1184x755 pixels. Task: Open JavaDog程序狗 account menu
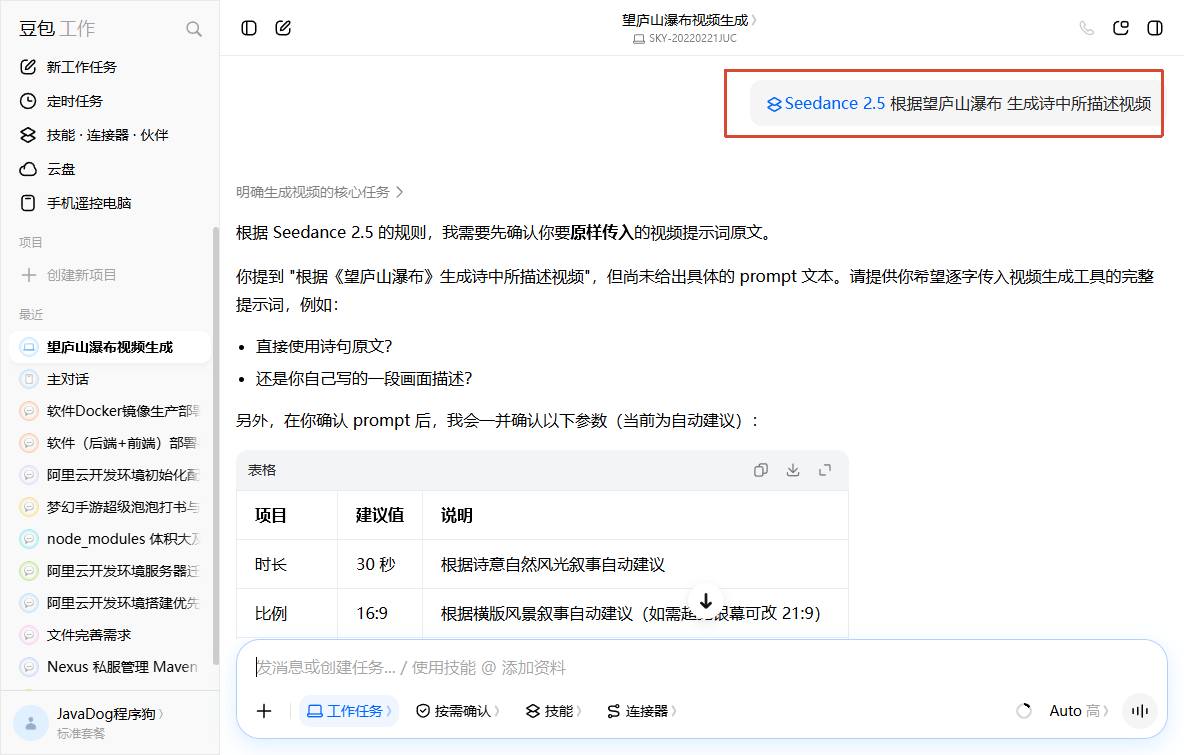point(109,714)
